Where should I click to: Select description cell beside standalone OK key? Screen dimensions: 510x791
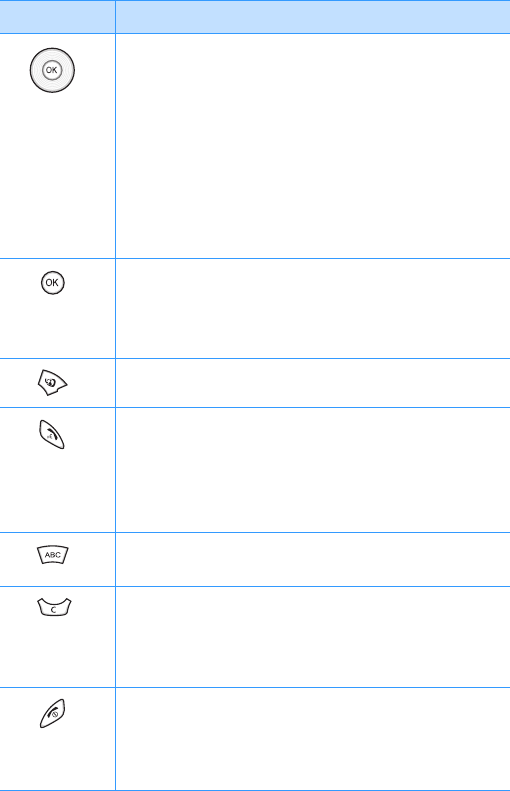pyautogui.click(x=313, y=308)
